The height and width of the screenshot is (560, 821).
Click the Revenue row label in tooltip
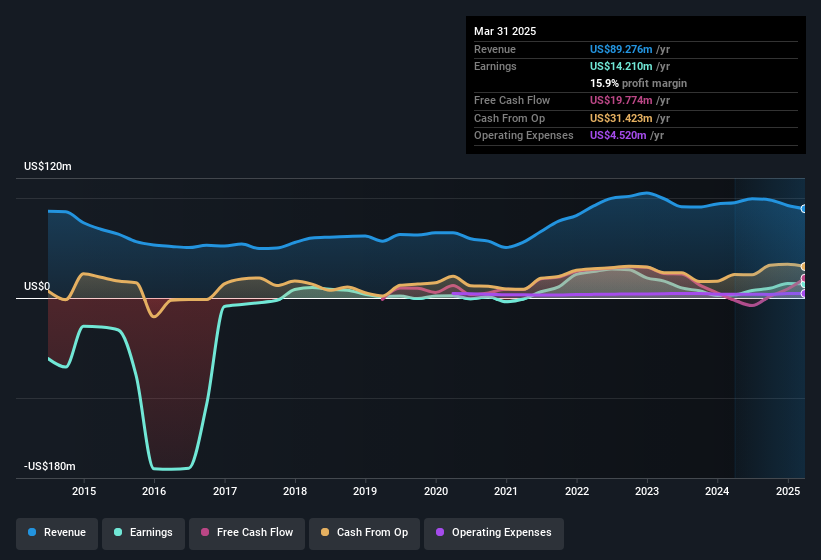point(495,49)
